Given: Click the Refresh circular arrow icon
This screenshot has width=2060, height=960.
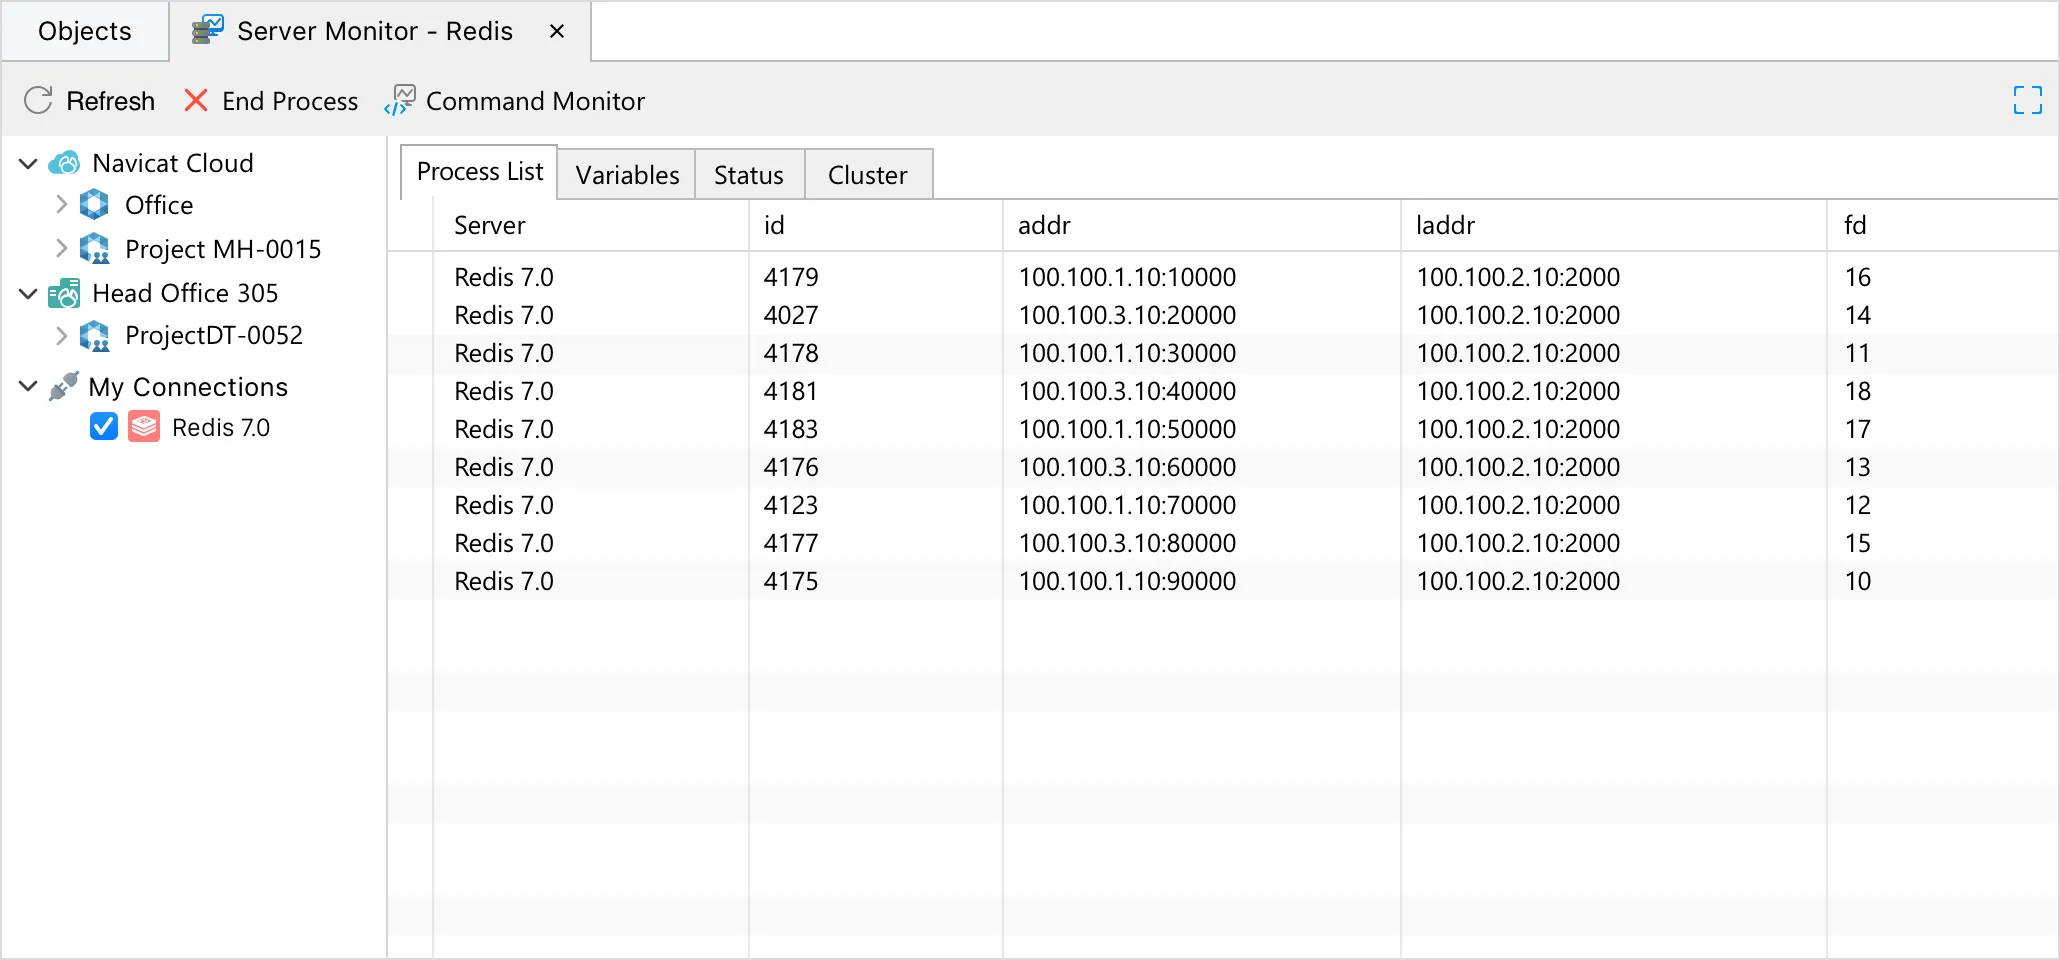Looking at the screenshot, I should (x=38, y=100).
